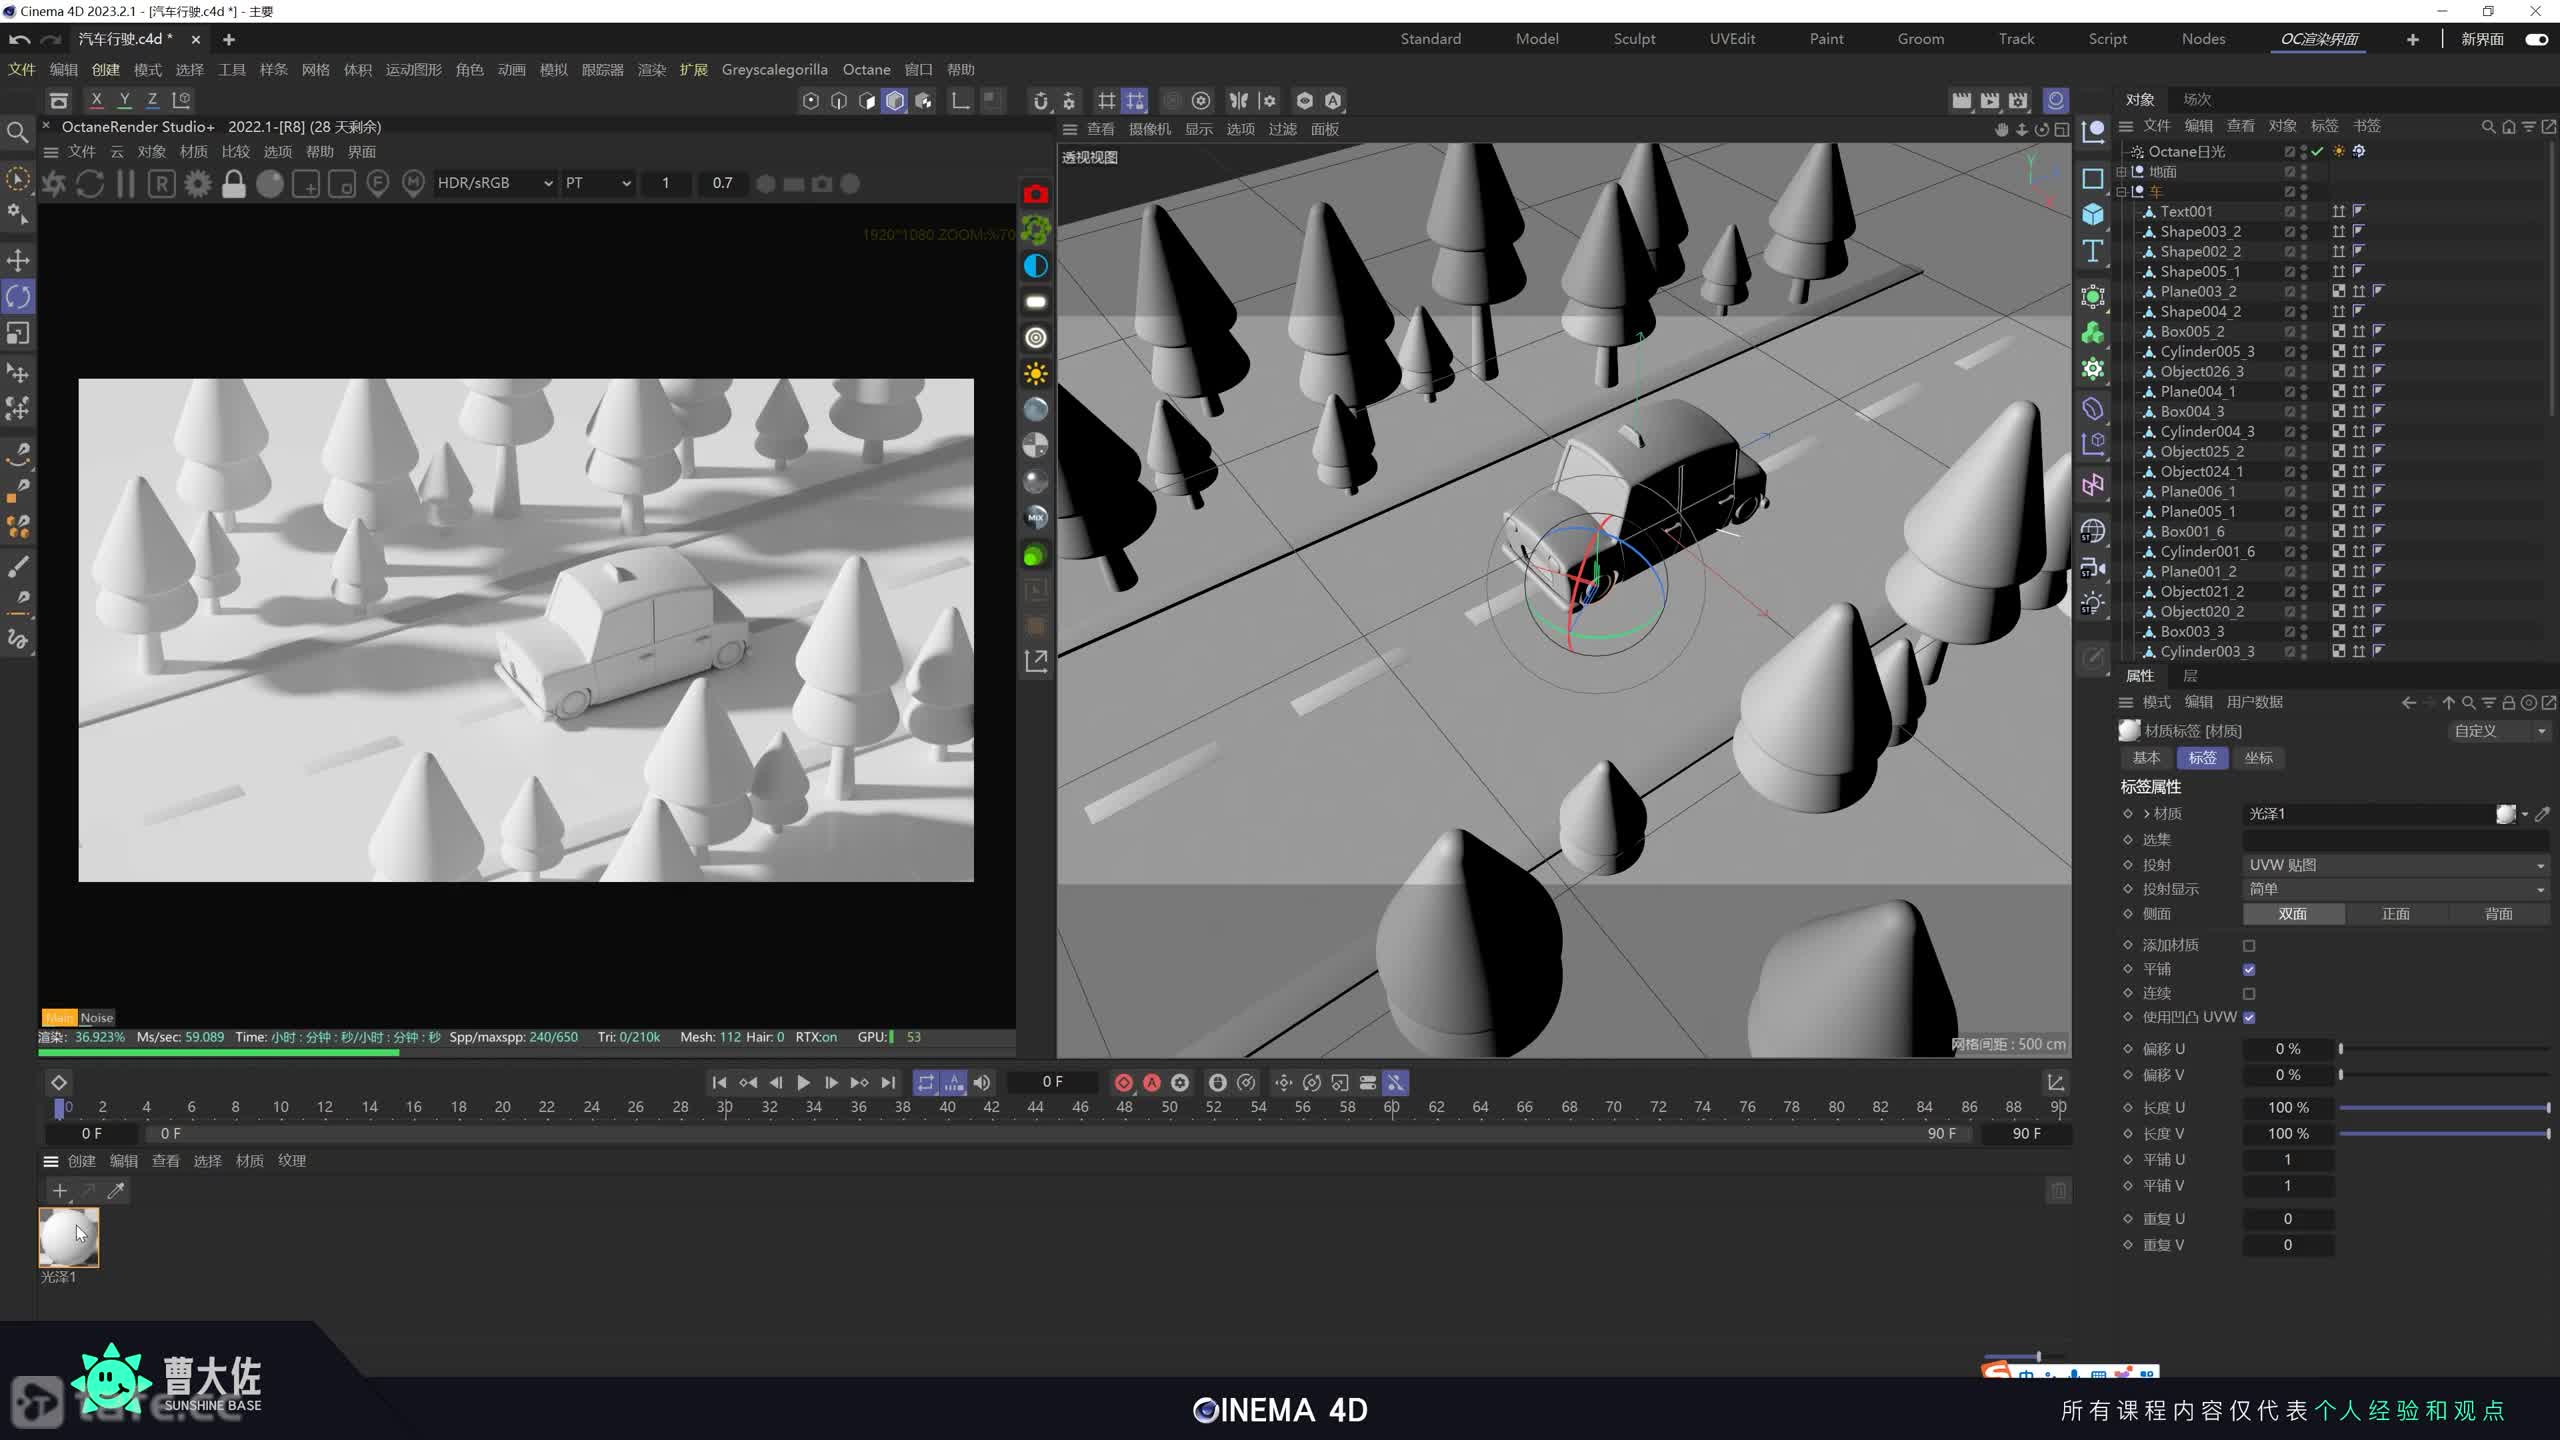Open Octane render settings gear icon
2560x1440 pixels.
[x=198, y=184]
